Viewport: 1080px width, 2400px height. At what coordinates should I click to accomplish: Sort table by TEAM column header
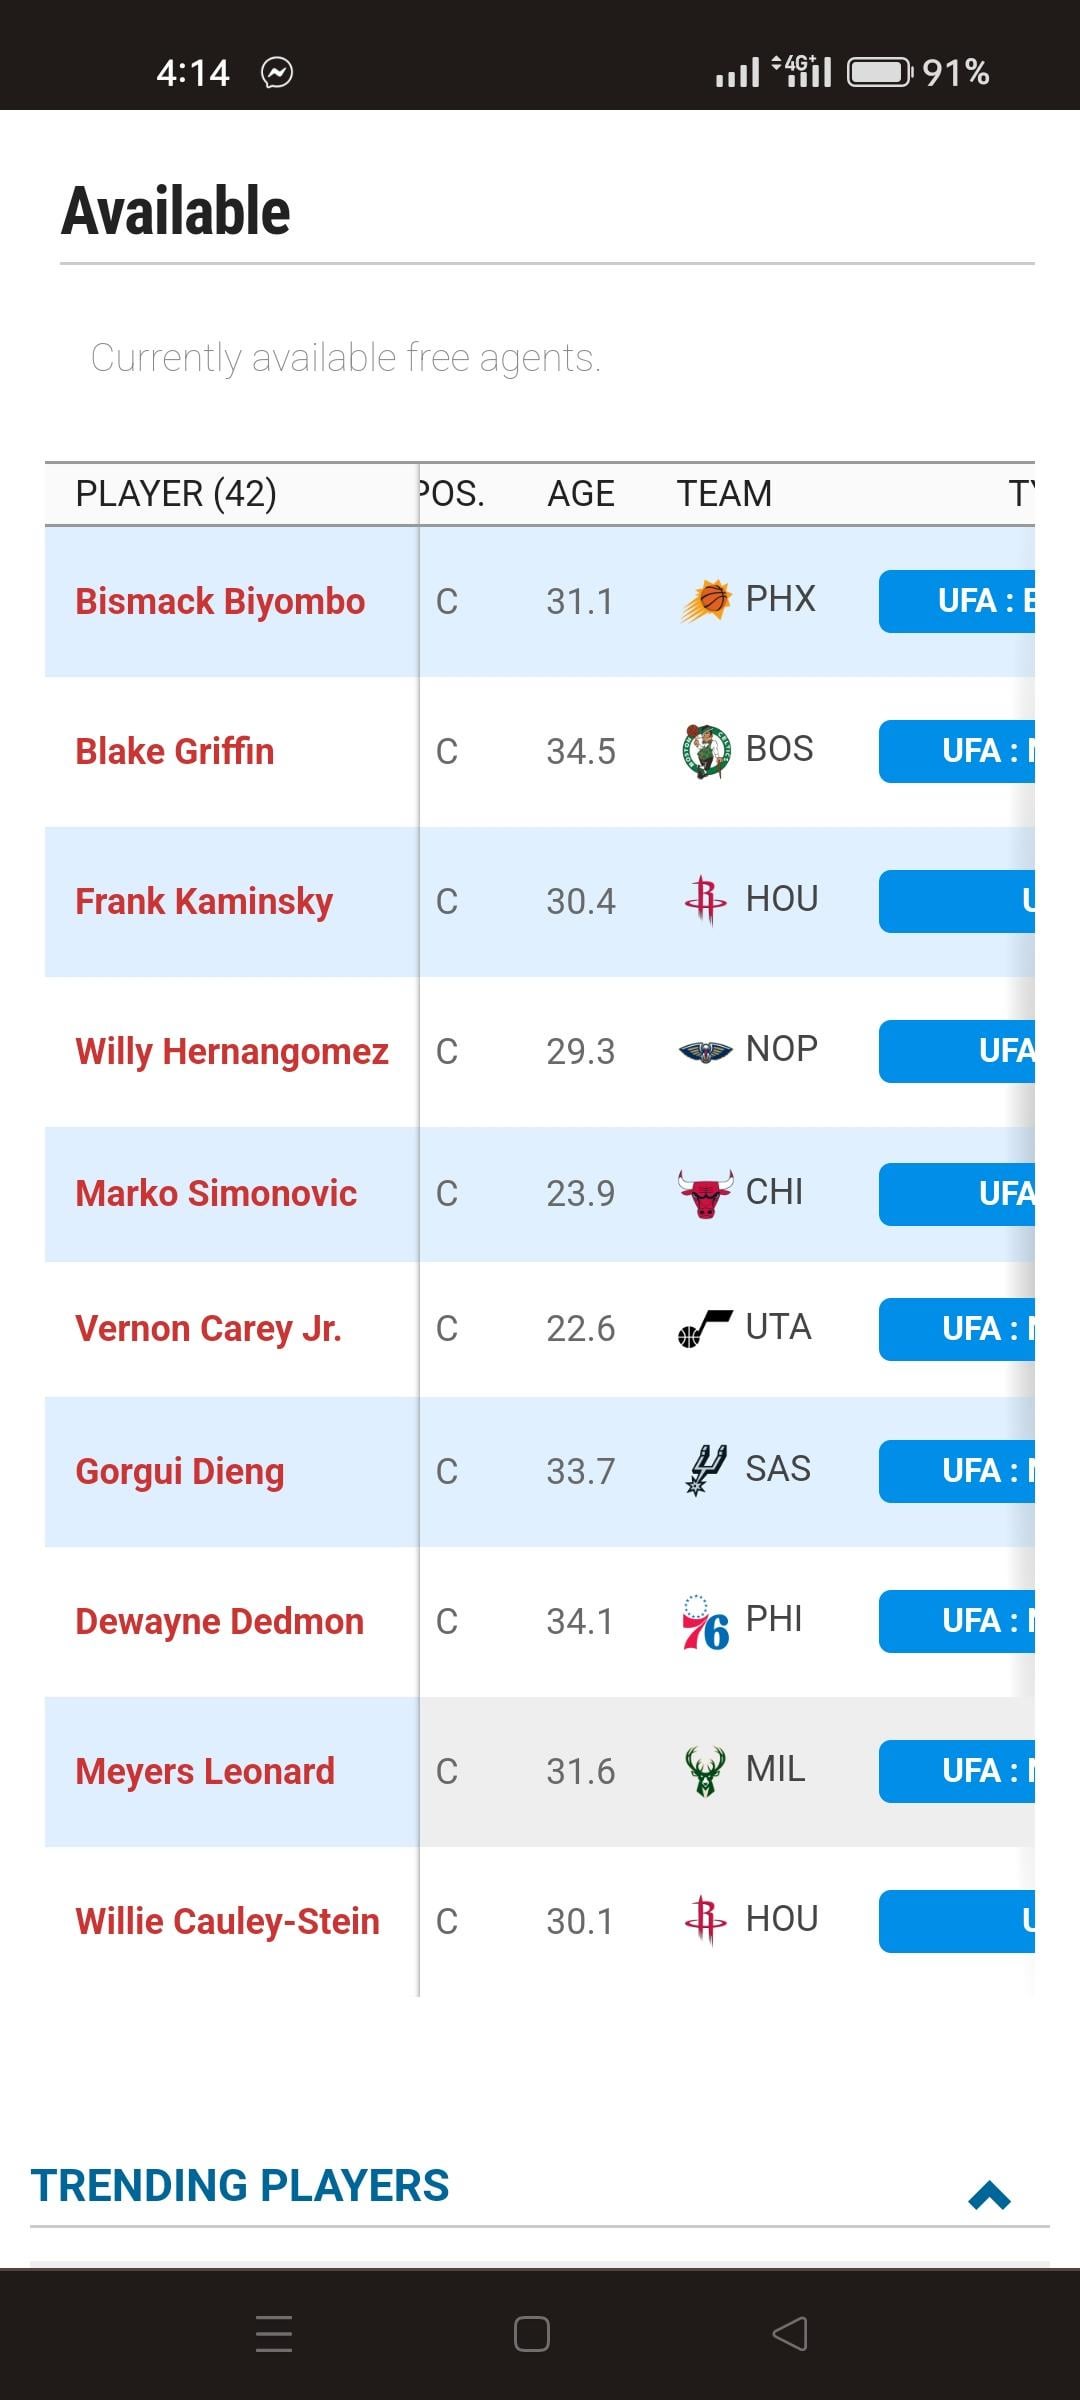pos(724,494)
